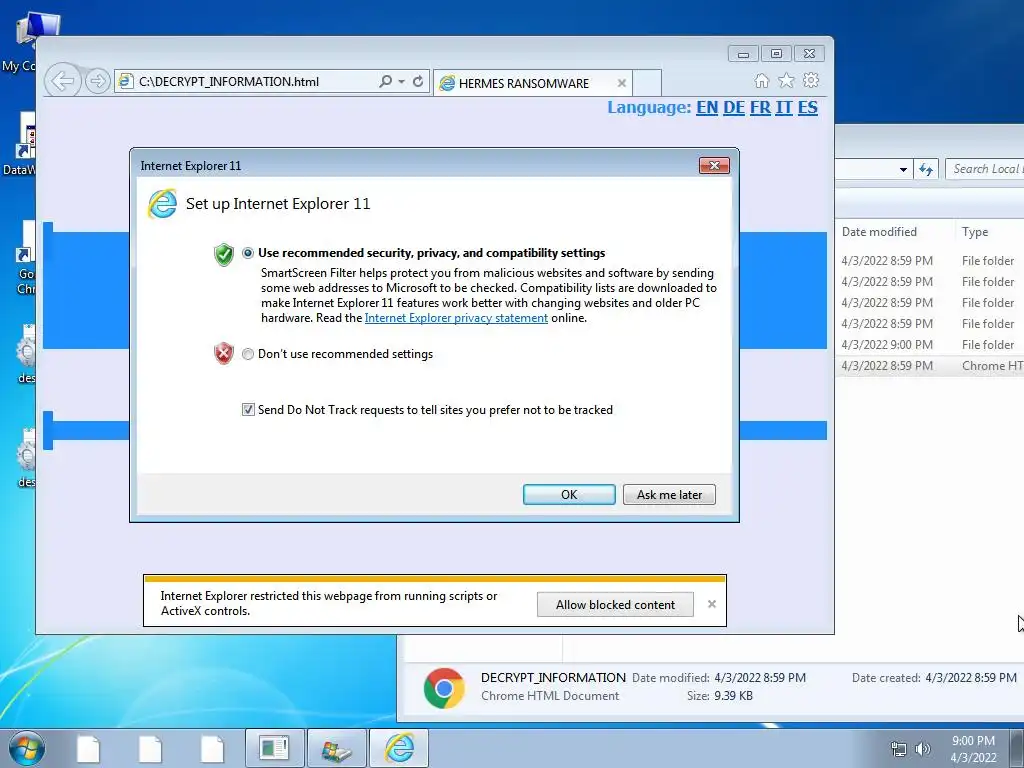The image size is (1024, 768).
Task: Open the first blank document taskbar icon
Action: (x=88, y=748)
